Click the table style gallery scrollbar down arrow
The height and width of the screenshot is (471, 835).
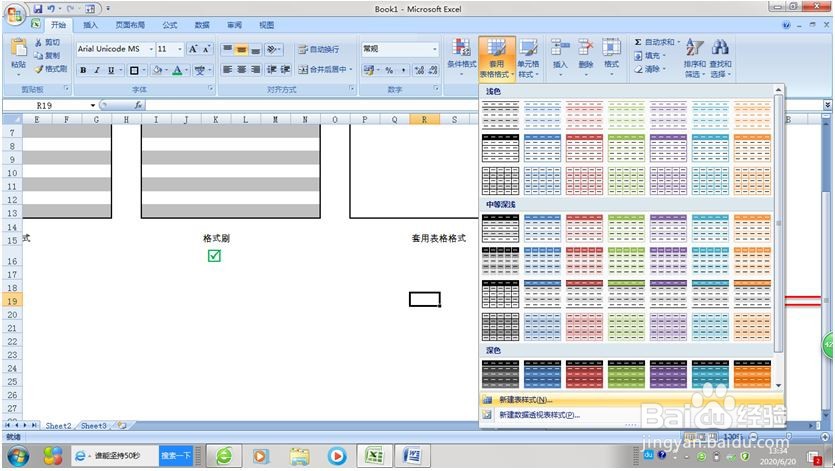coord(779,385)
